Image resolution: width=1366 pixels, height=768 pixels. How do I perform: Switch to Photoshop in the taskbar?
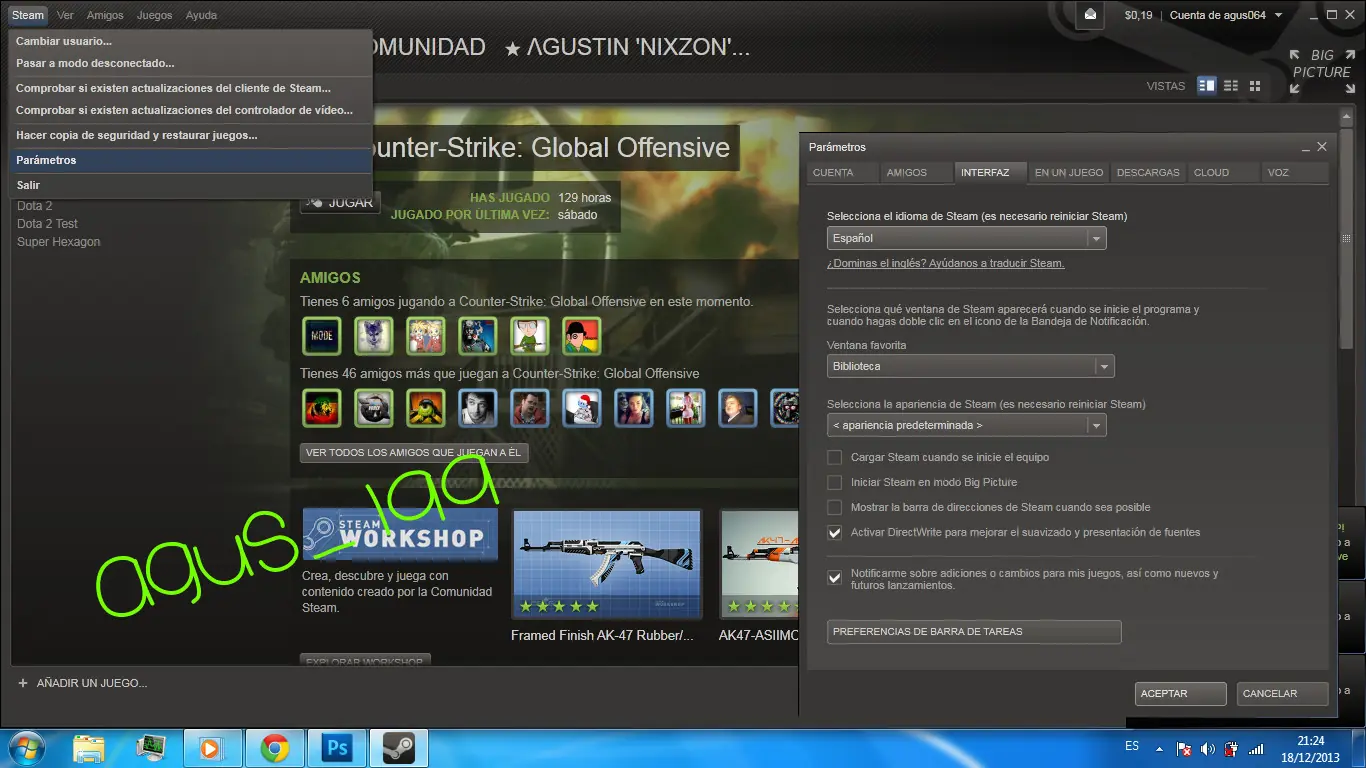(x=337, y=748)
